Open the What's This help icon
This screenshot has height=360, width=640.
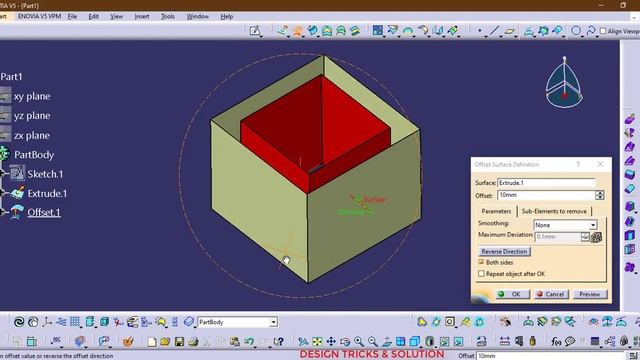tap(279, 341)
